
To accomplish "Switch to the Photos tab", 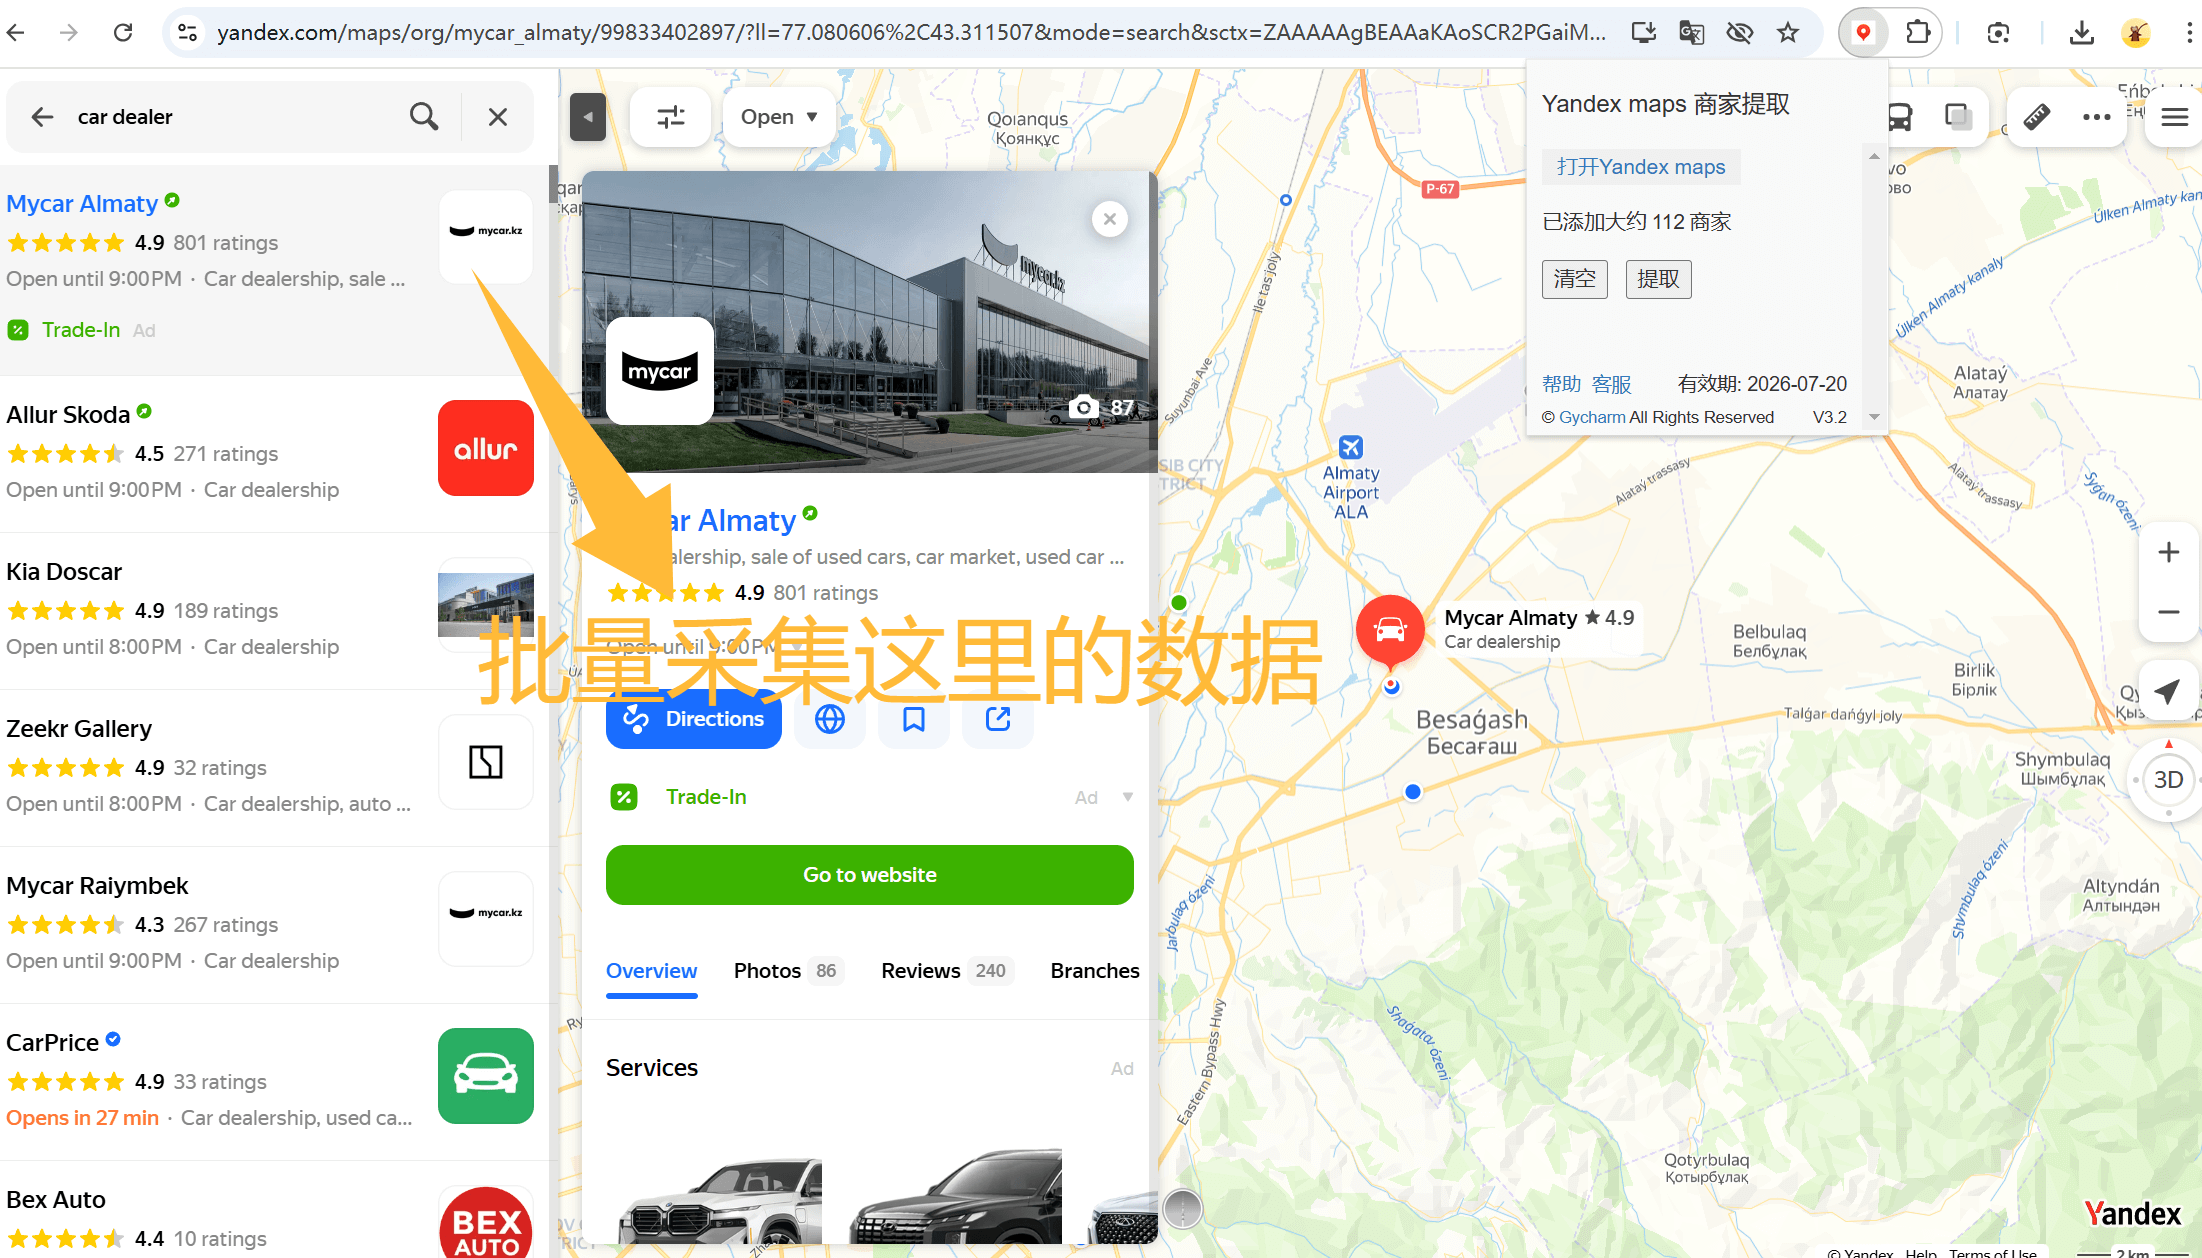I will click(x=788, y=971).
